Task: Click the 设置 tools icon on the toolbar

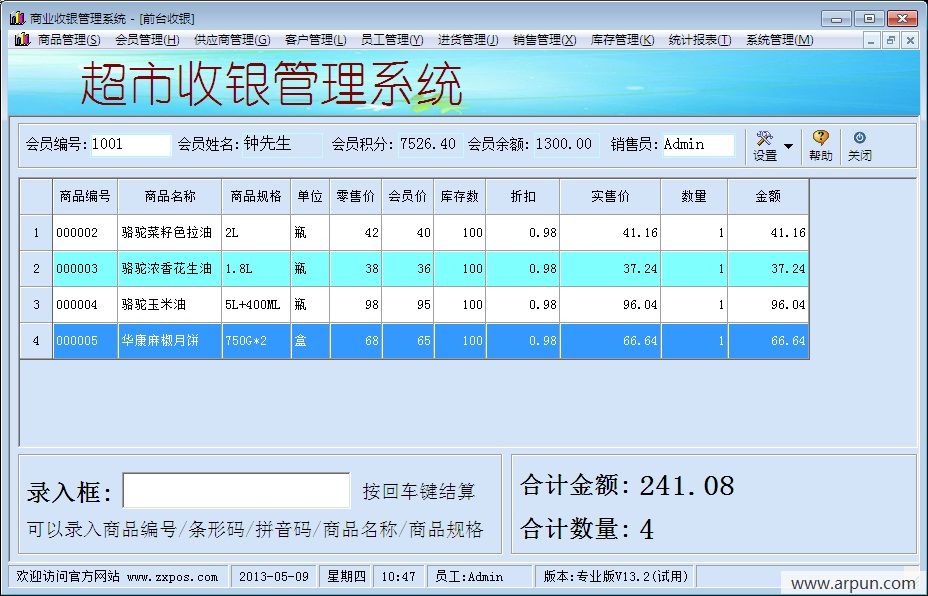Action: 765,145
